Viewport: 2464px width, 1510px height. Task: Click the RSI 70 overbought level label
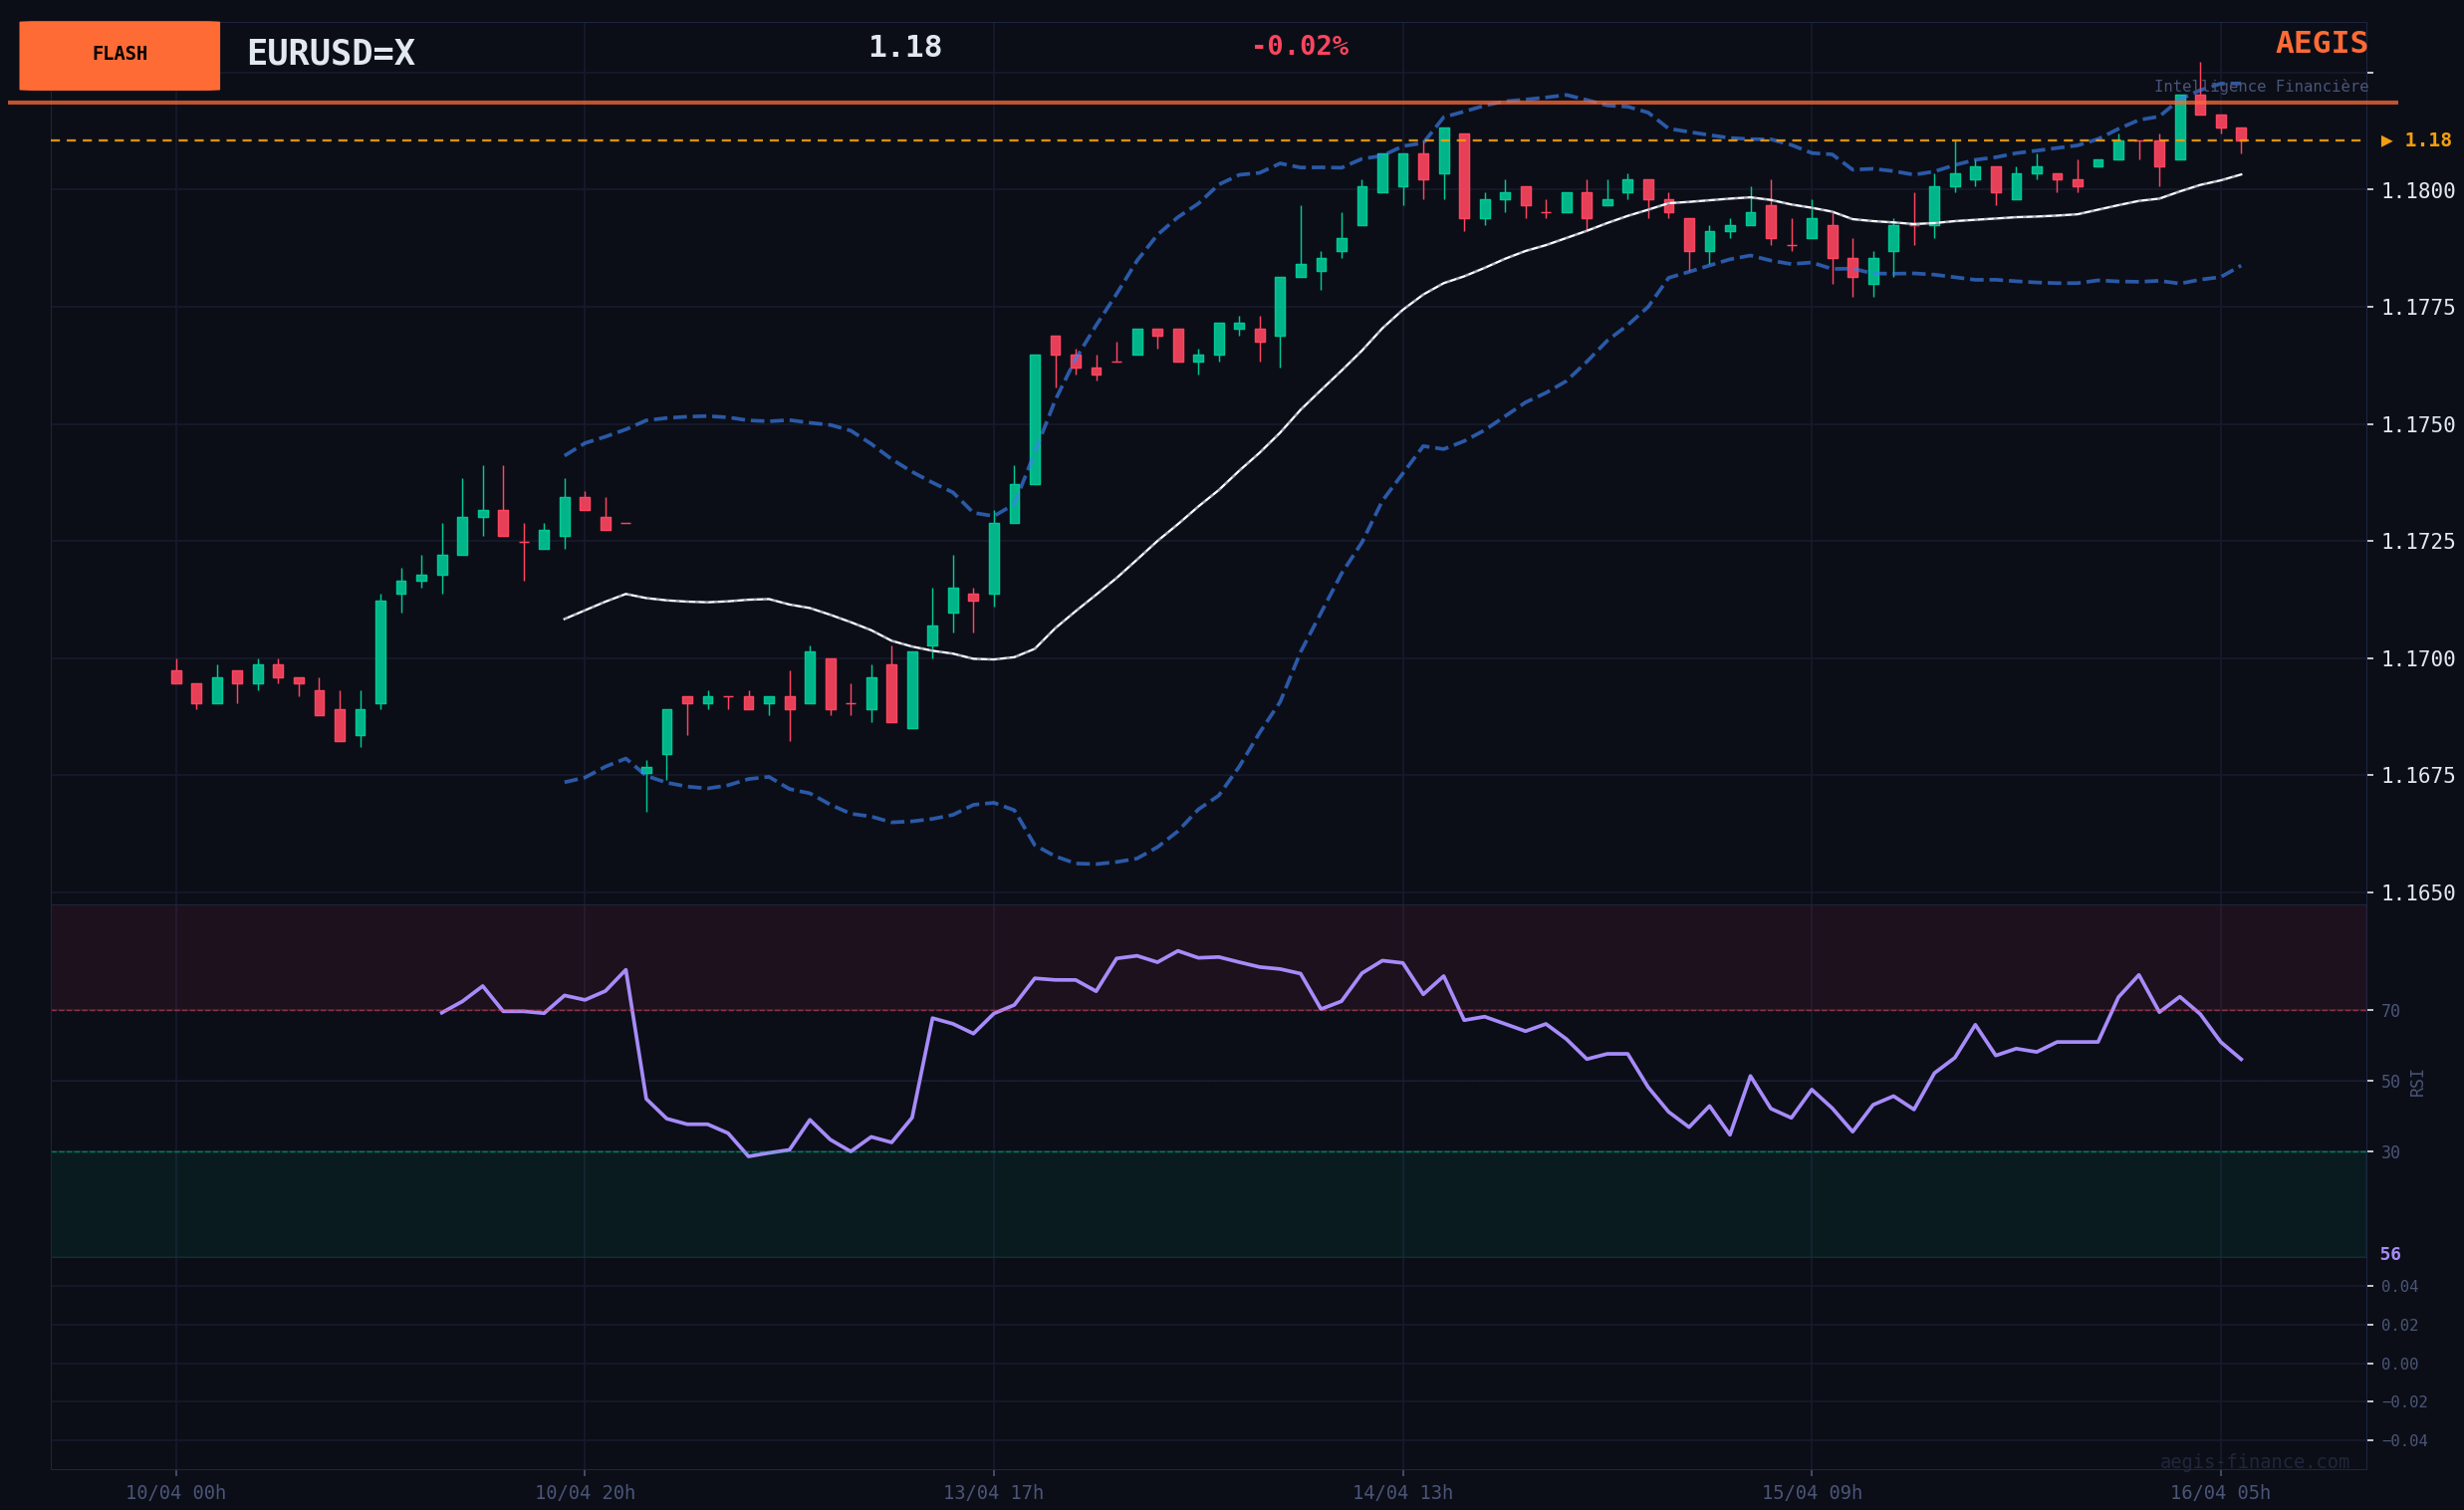[x=2390, y=1011]
